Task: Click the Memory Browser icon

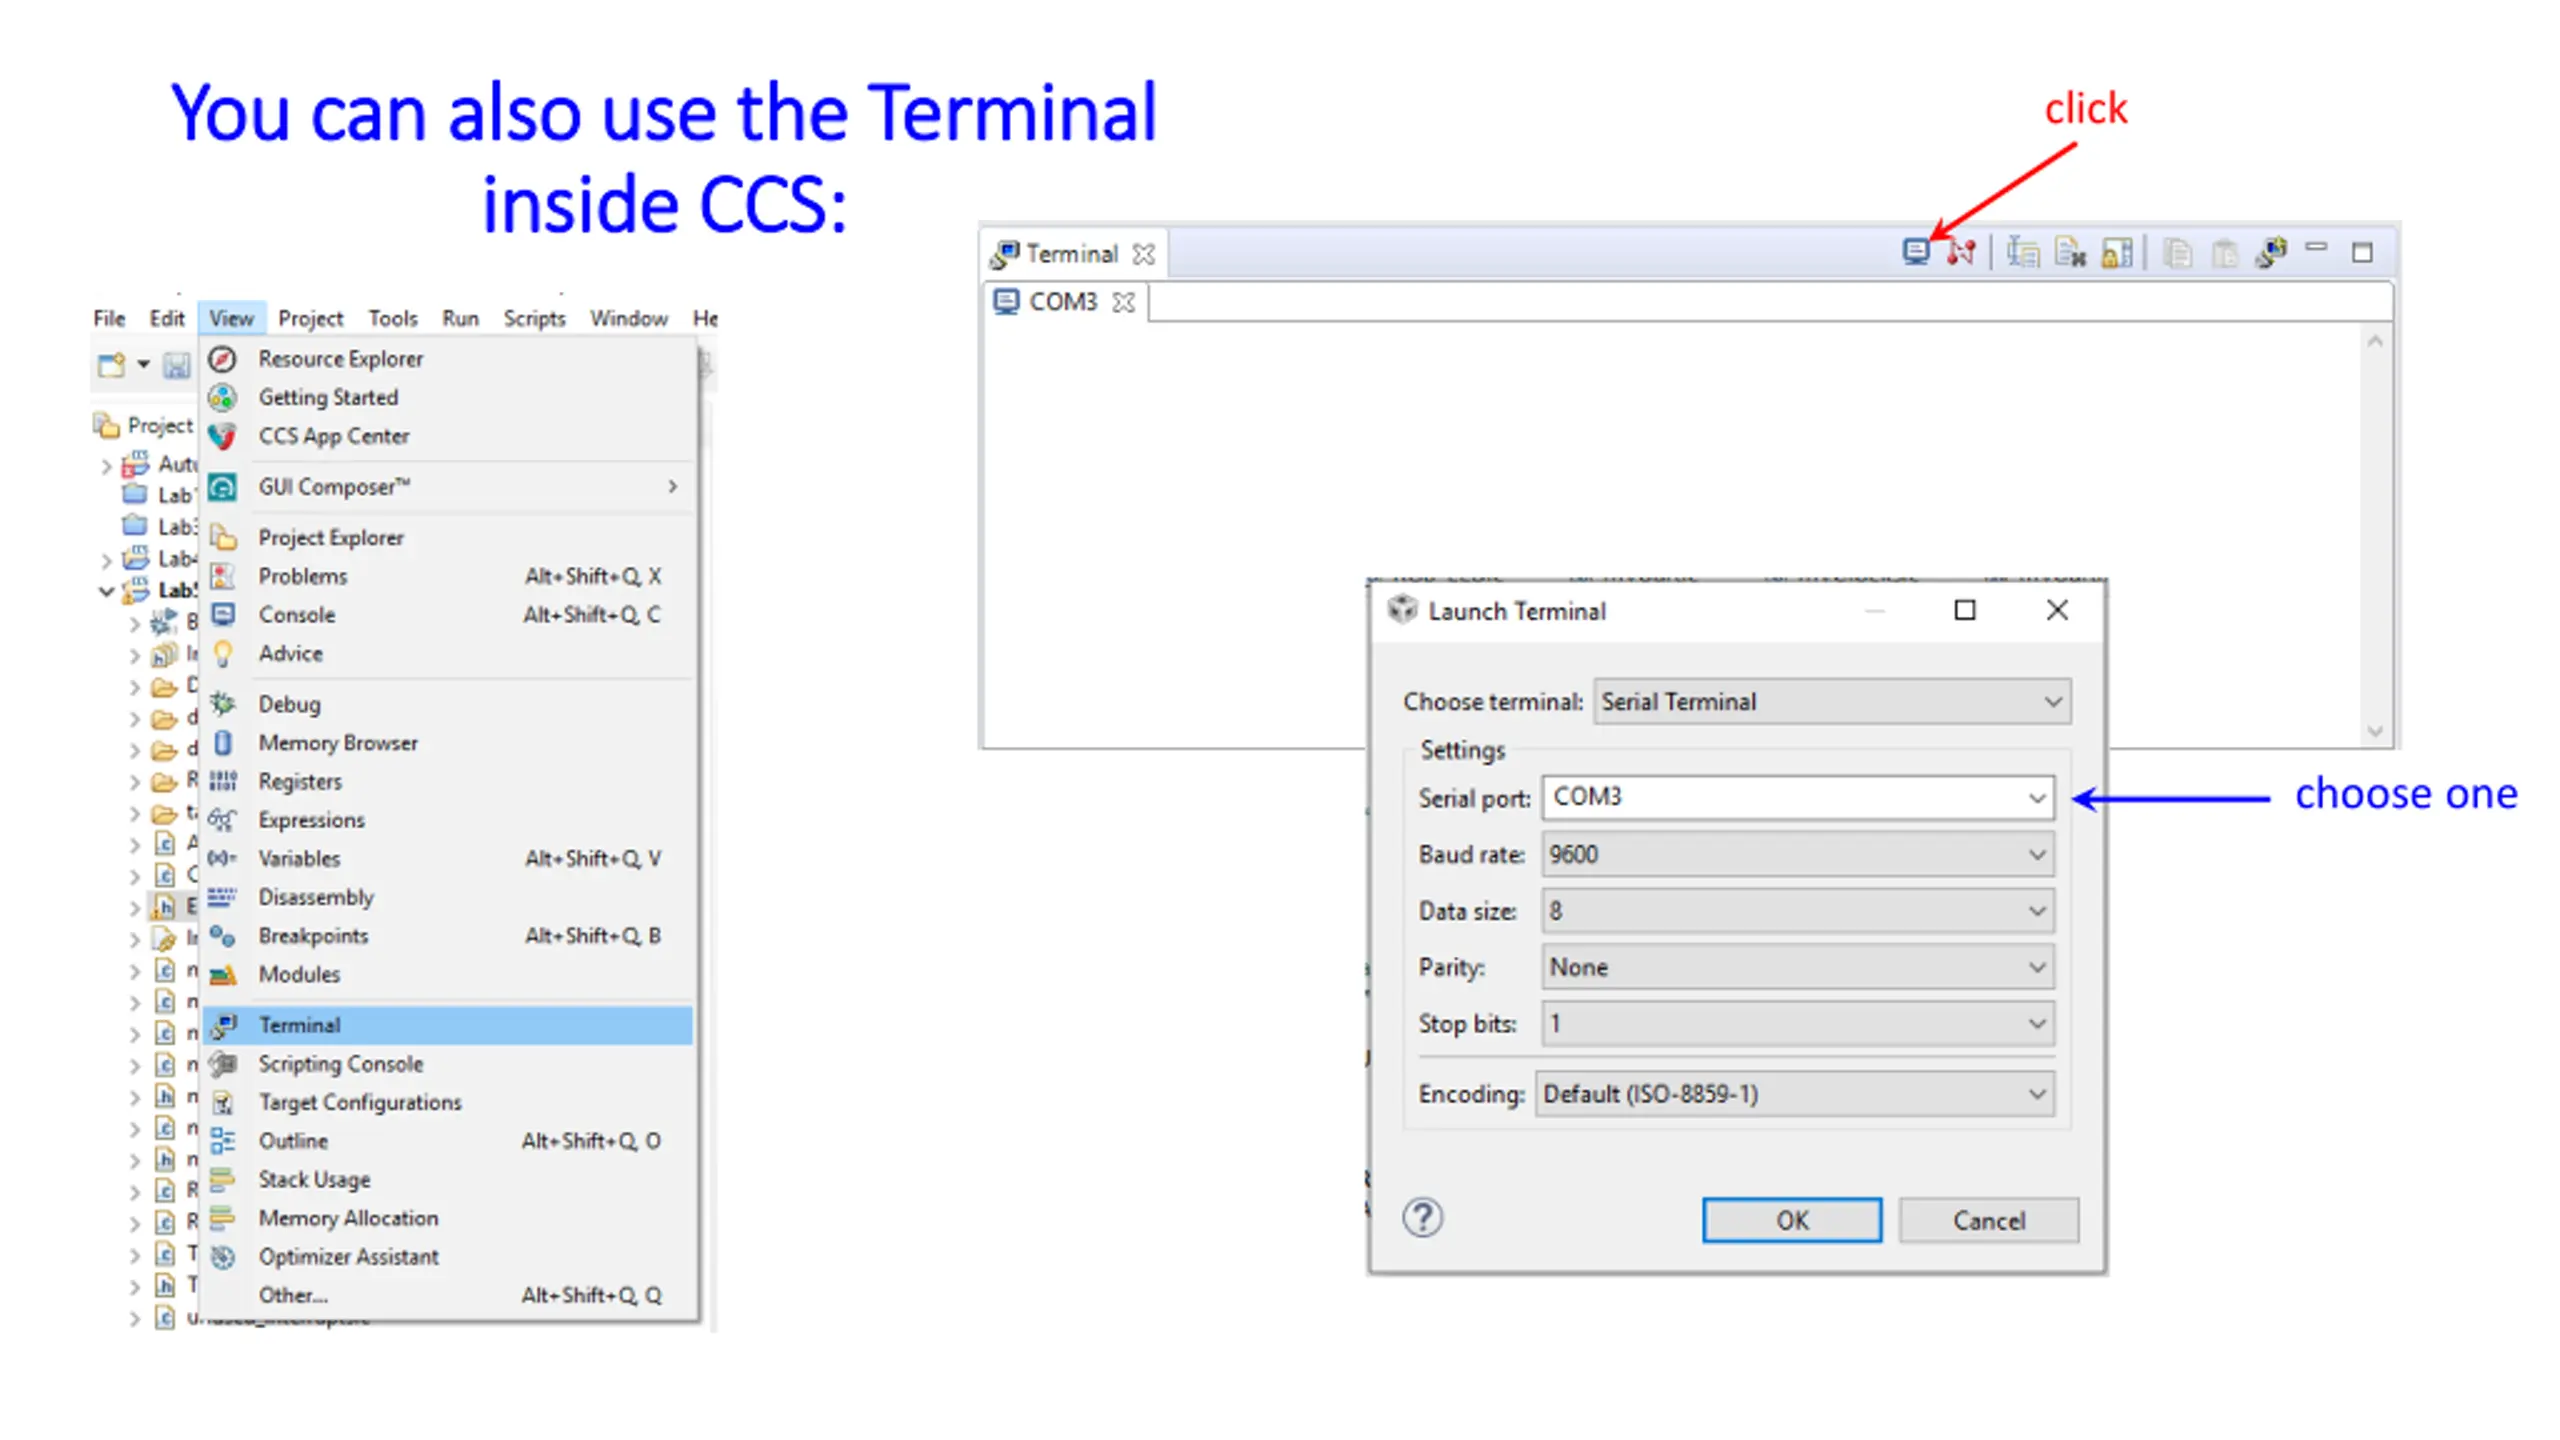Action: 223,743
